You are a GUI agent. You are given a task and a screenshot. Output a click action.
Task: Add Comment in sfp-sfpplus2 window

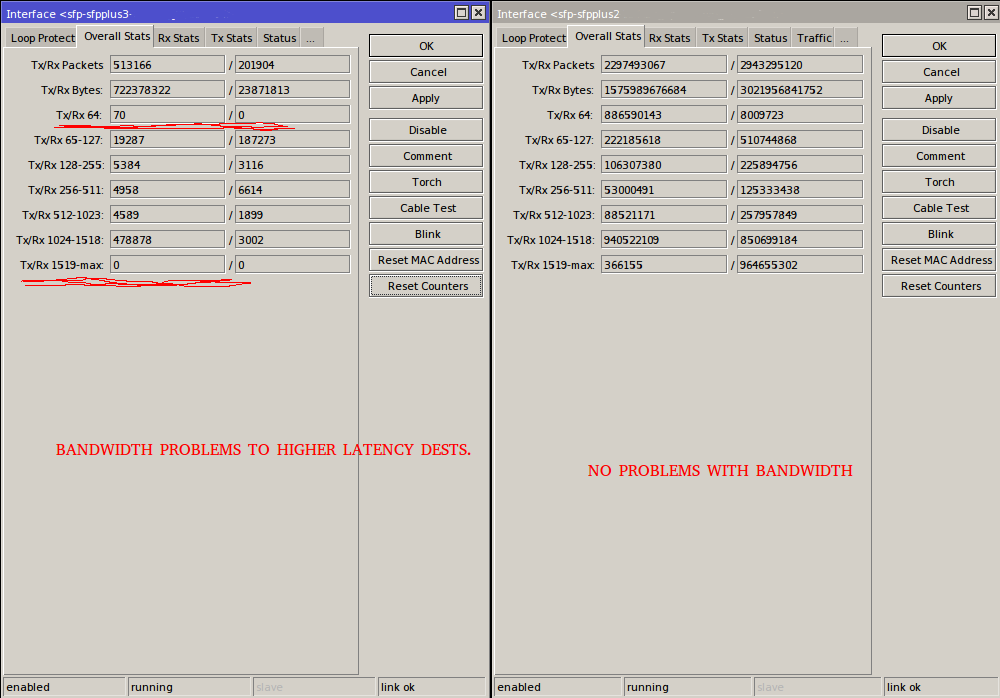939,156
